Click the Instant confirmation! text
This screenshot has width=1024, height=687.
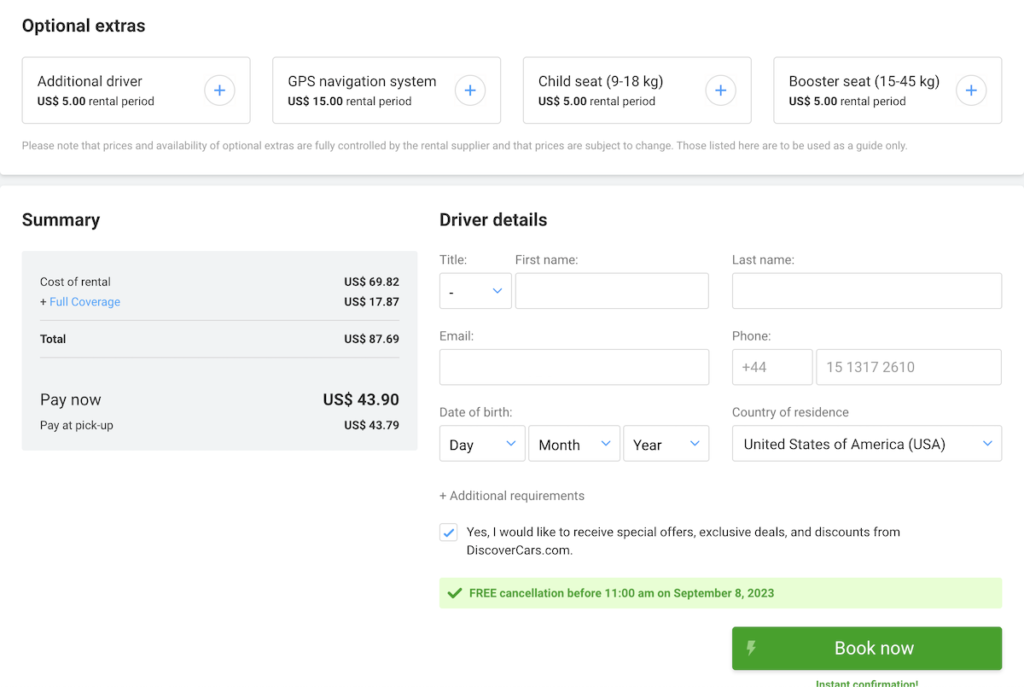(x=867, y=683)
